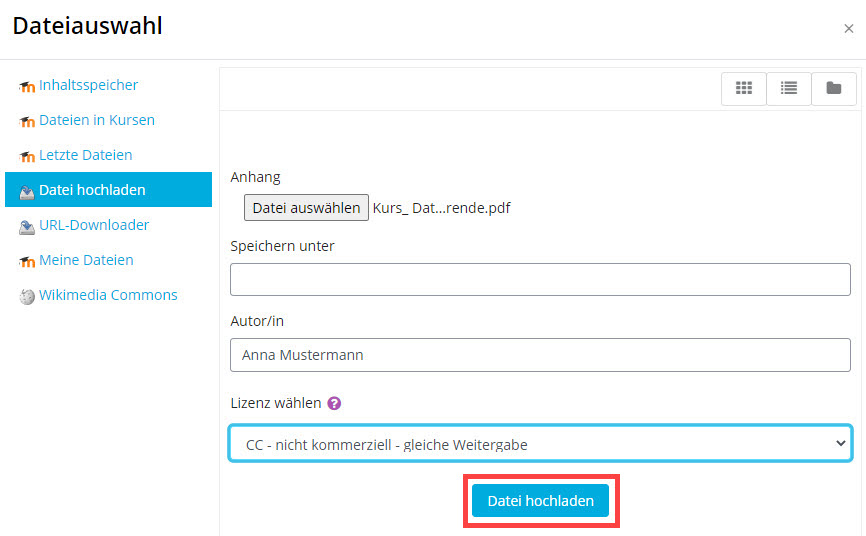Image resolution: width=866 pixels, height=536 pixels.
Task: Select Datei hochladen in the sidebar
Action: tap(92, 190)
